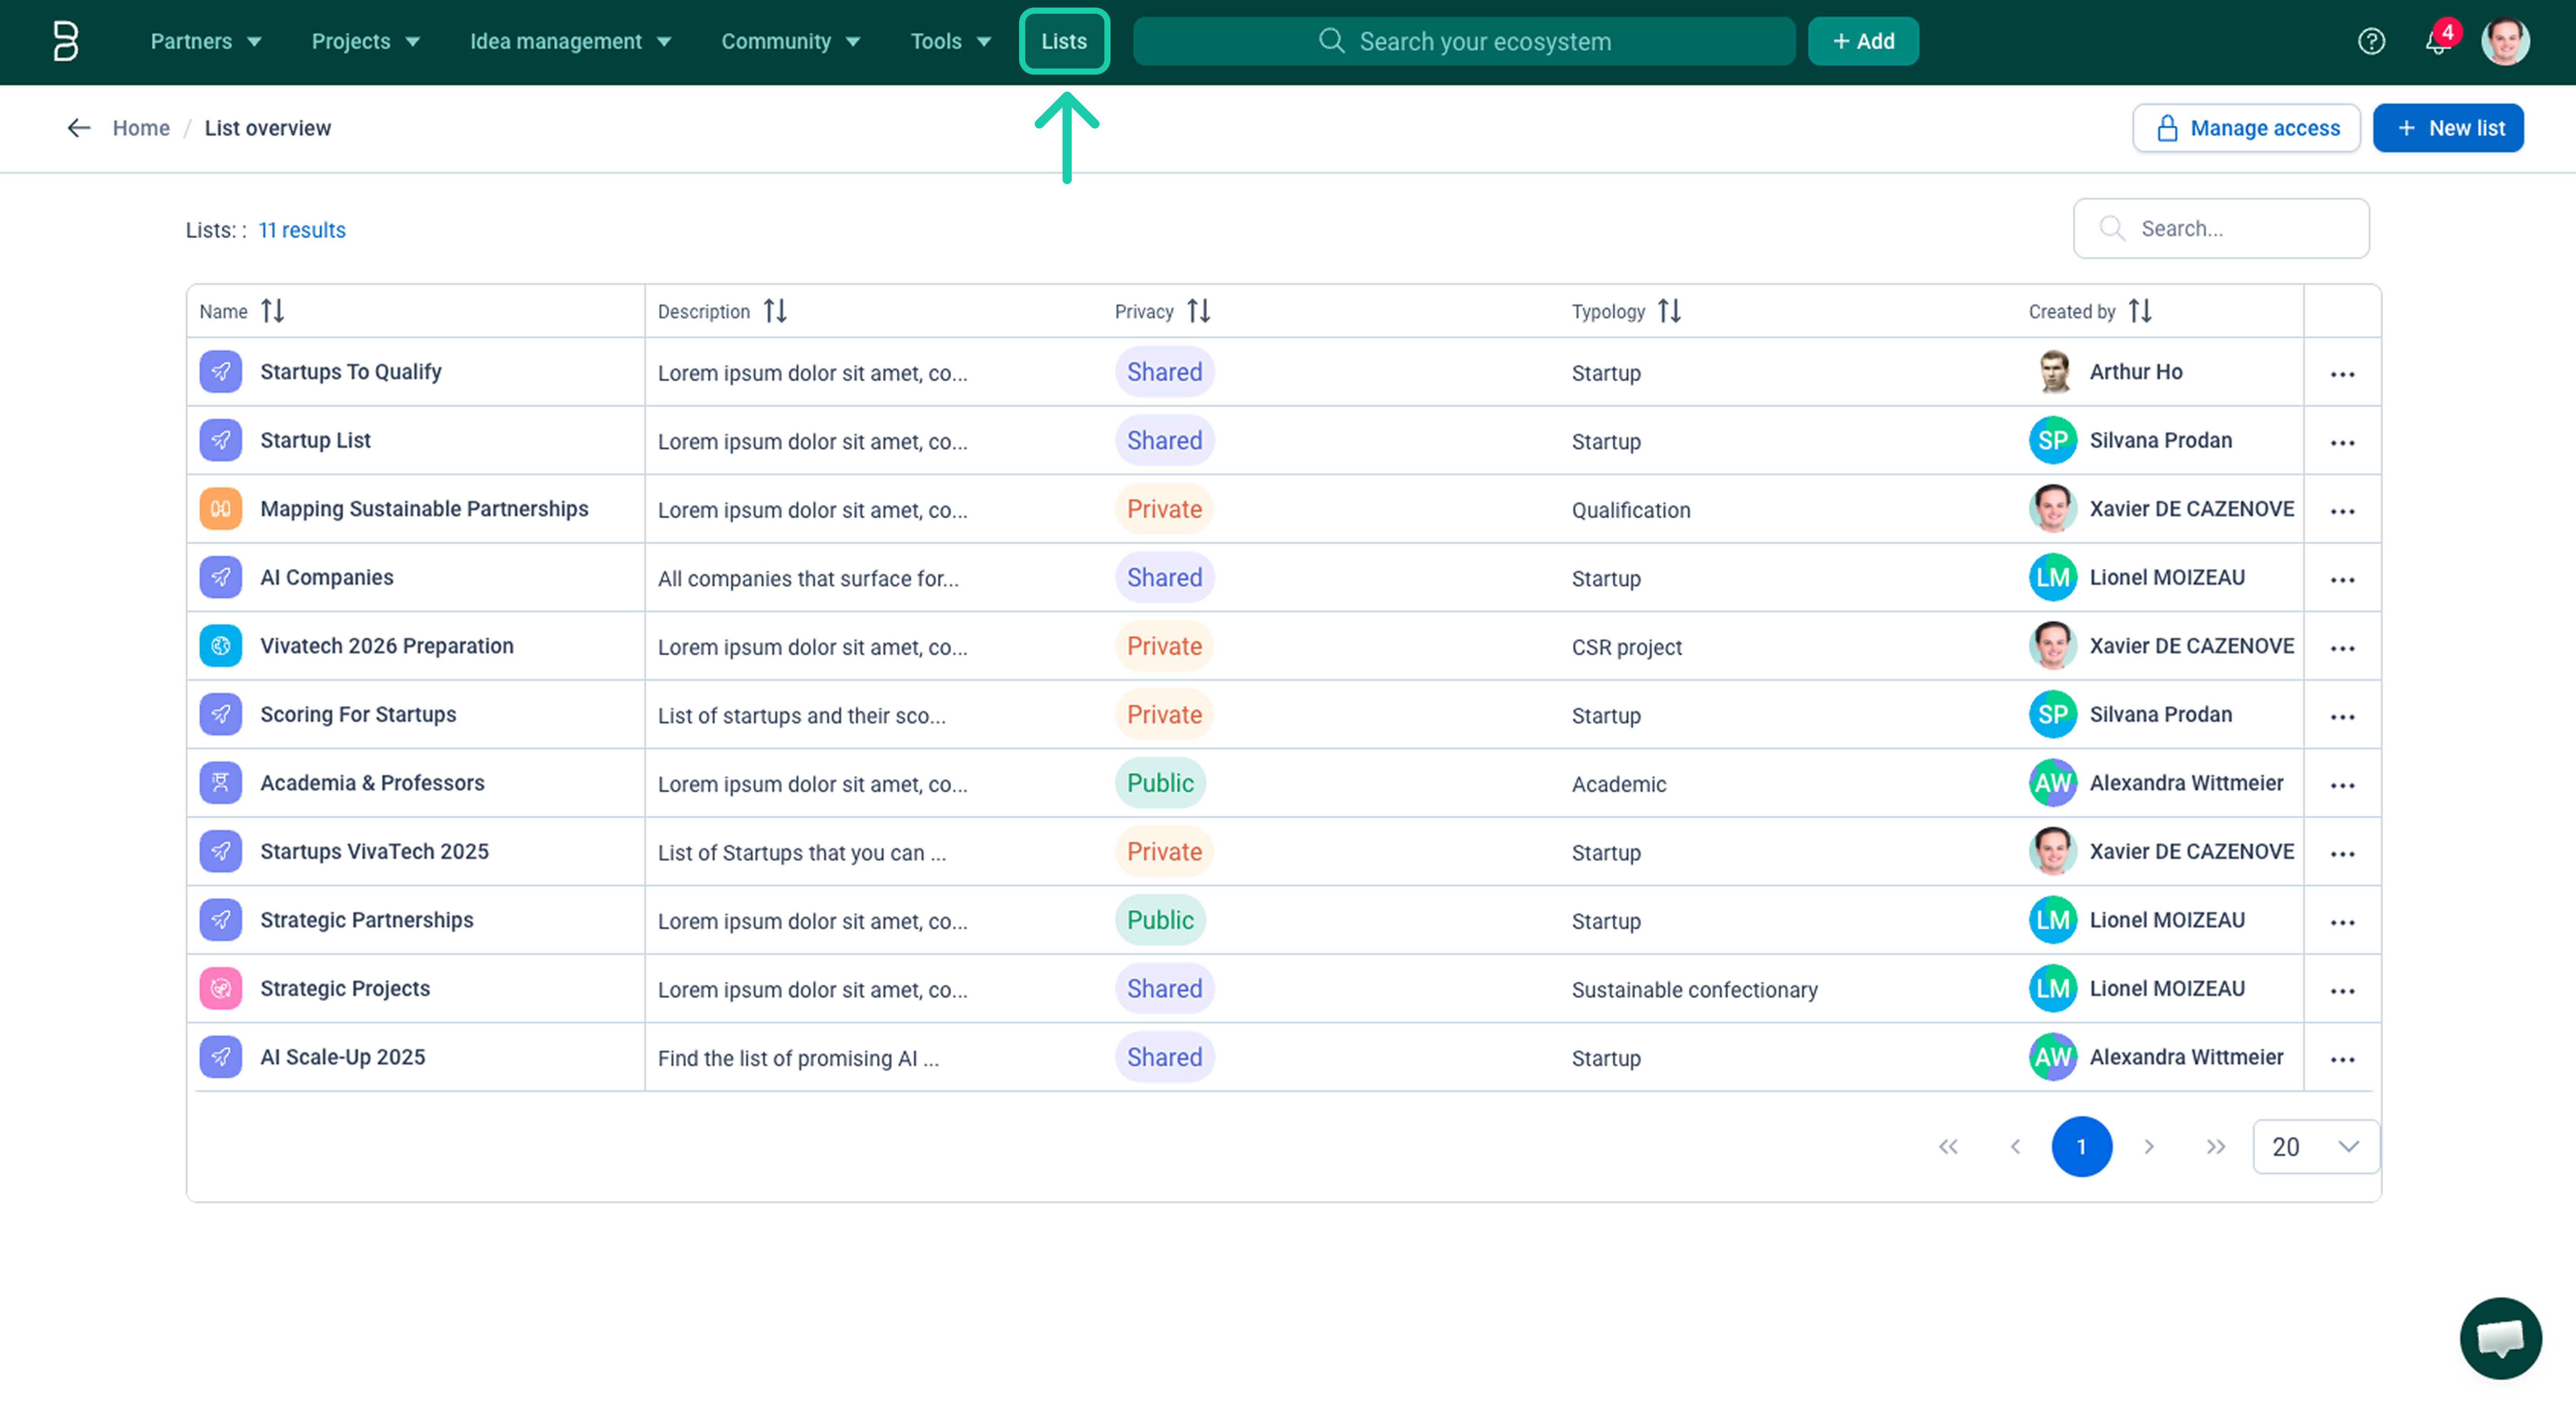2576x1401 pixels.
Task: Click the CSR project typology cell
Action: point(1626,648)
